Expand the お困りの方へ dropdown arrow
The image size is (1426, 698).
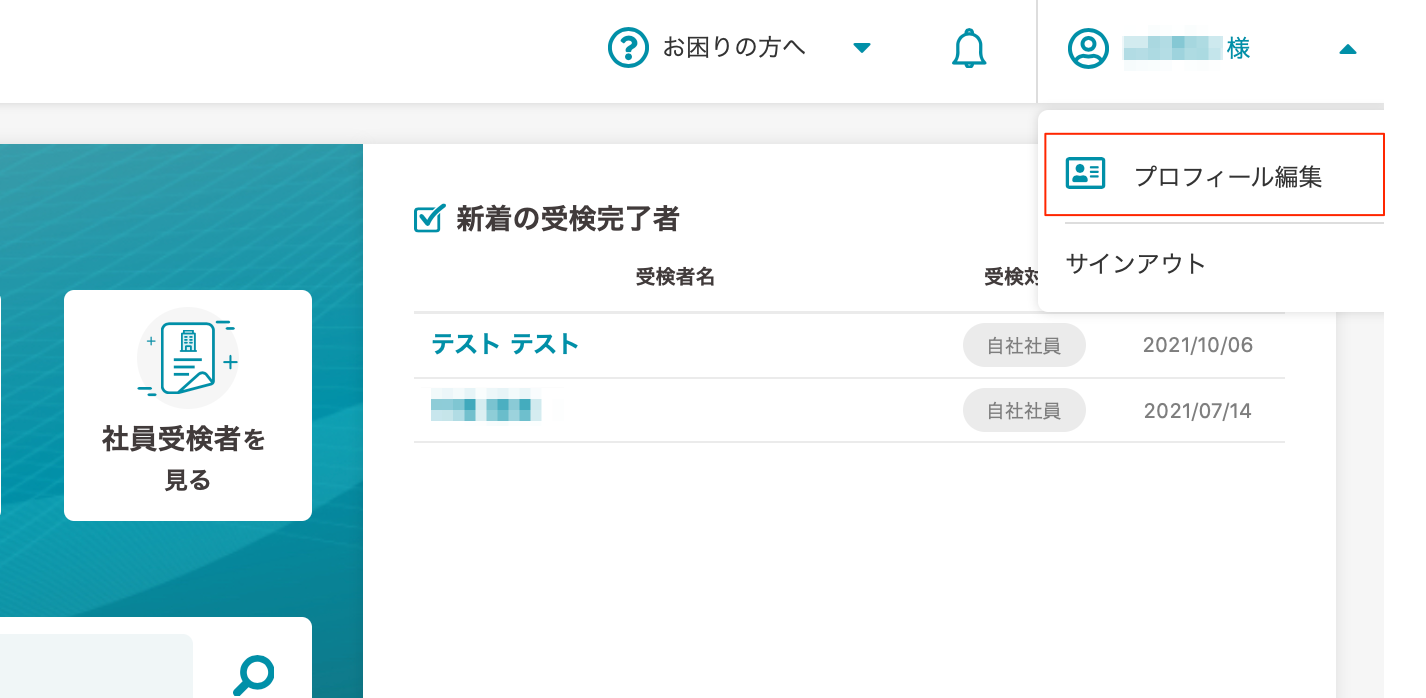(862, 47)
